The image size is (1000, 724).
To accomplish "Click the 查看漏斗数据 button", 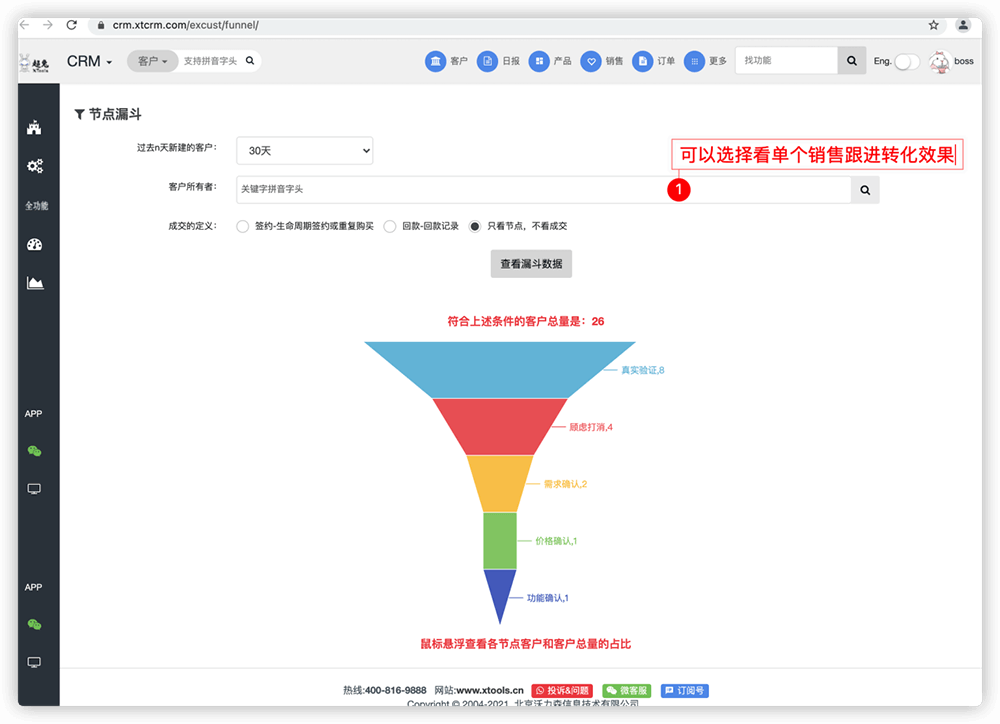I will point(531,264).
